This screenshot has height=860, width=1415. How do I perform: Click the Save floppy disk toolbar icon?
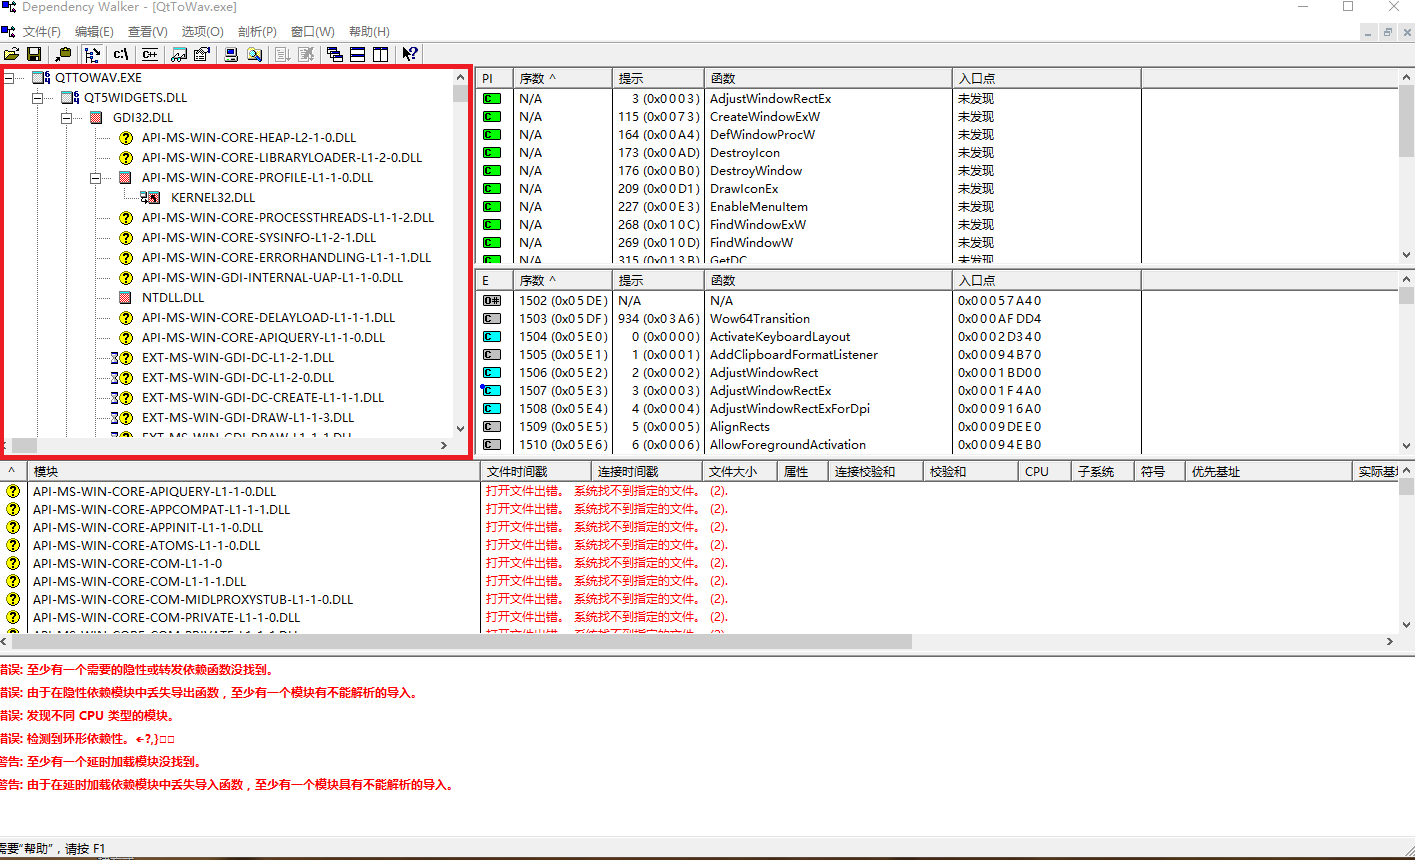pyautogui.click(x=34, y=54)
